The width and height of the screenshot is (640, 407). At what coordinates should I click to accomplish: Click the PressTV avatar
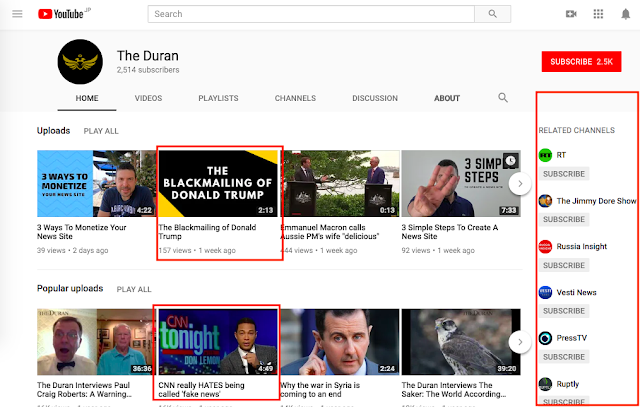545,338
